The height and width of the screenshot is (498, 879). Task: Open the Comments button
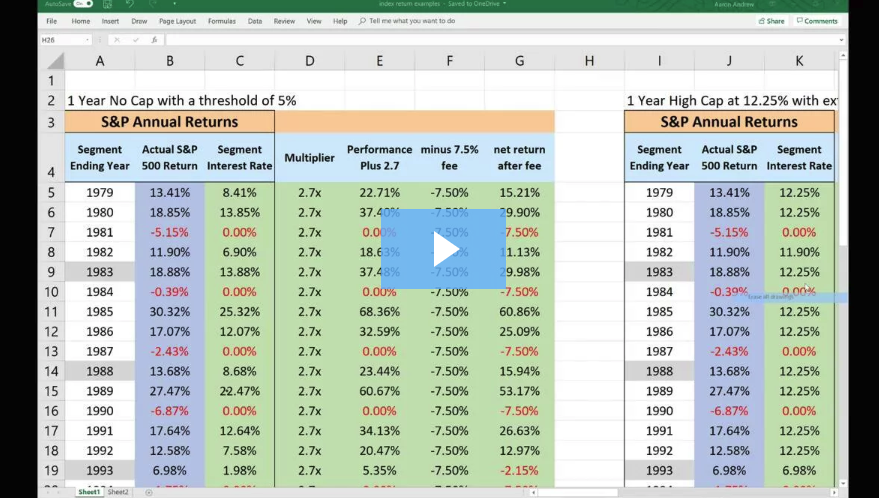tap(817, 21)
